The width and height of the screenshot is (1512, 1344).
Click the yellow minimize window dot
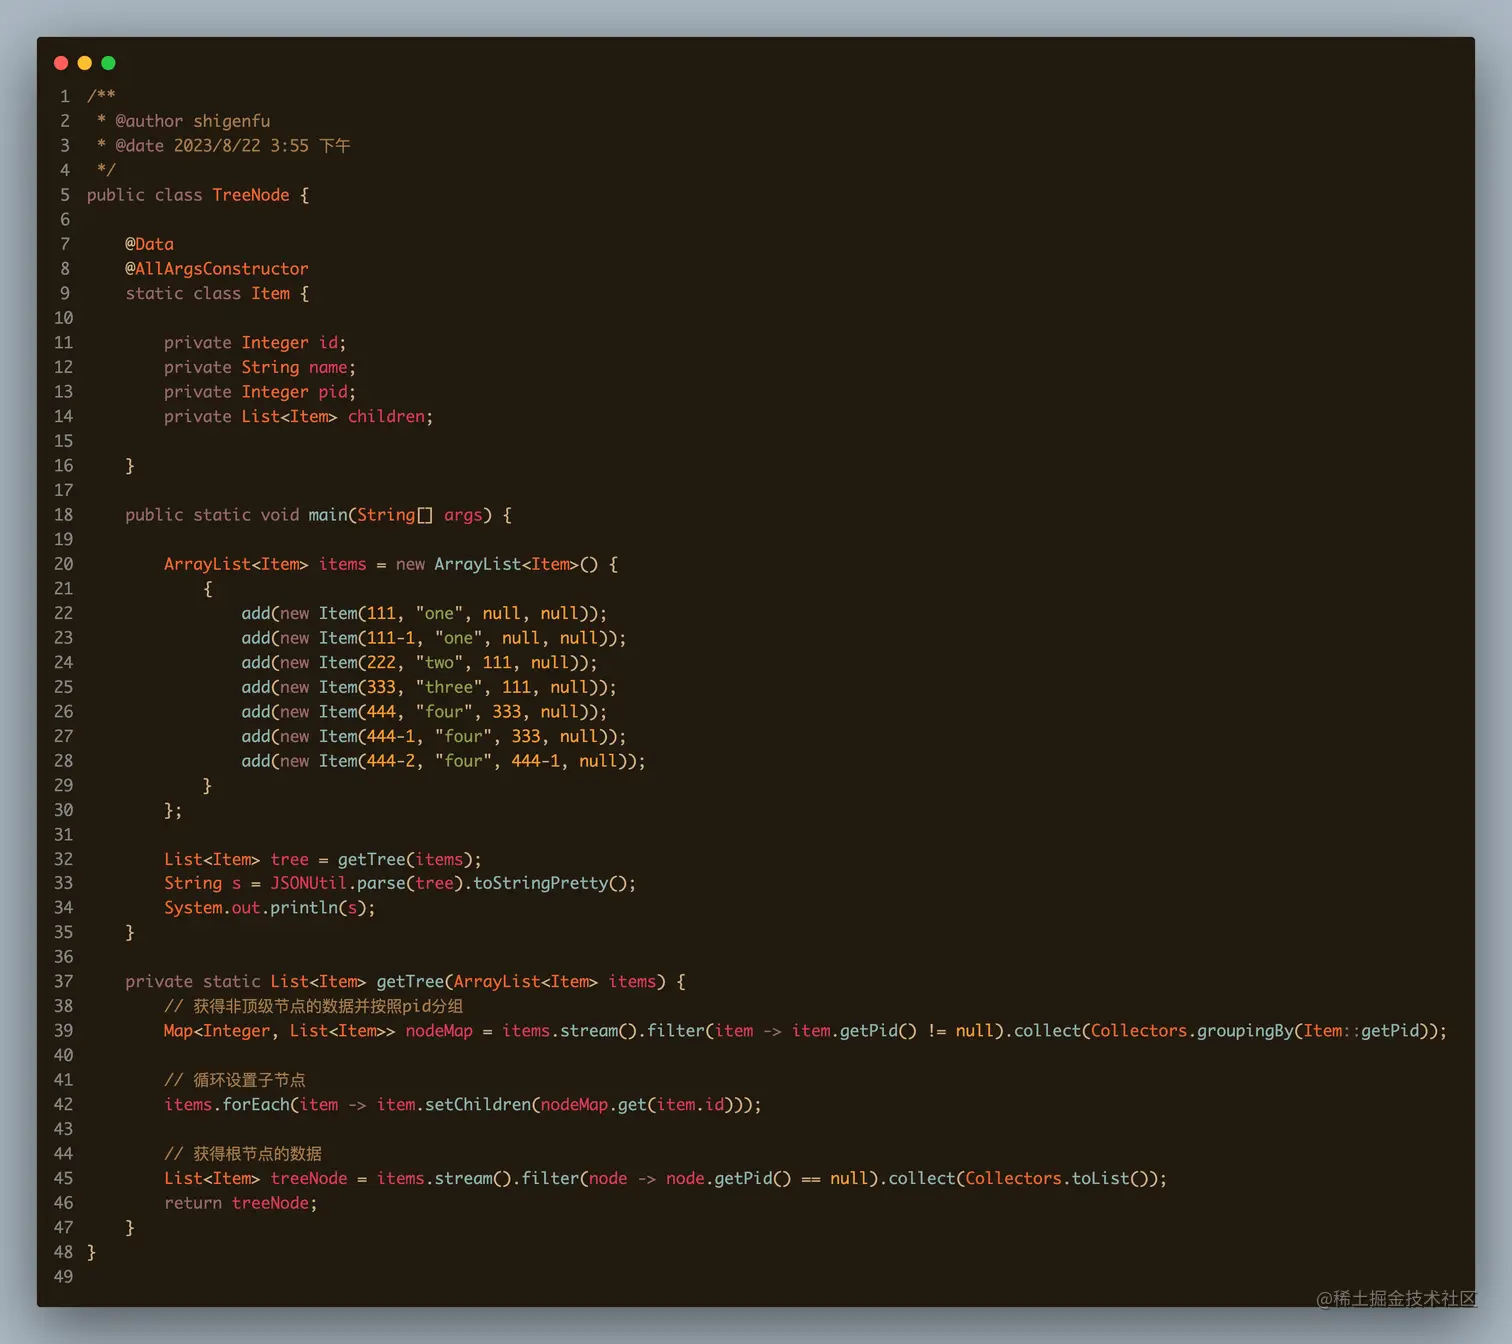tap(85, 63)
